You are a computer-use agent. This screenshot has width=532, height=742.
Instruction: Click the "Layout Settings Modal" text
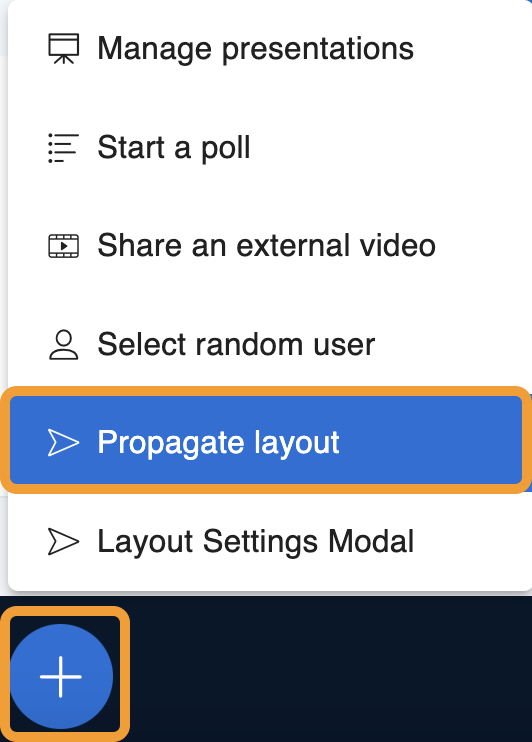[256, 542]
